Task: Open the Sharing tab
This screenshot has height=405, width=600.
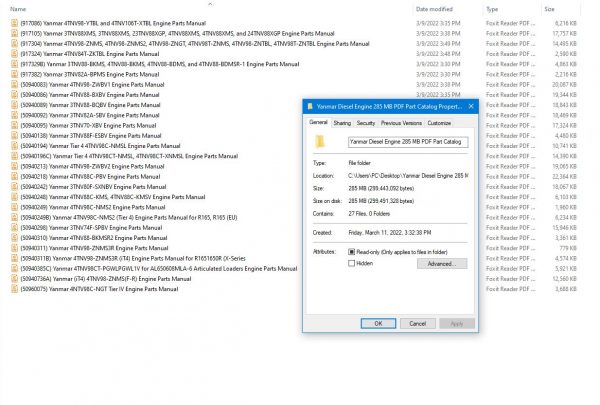Action: [342, 123]
